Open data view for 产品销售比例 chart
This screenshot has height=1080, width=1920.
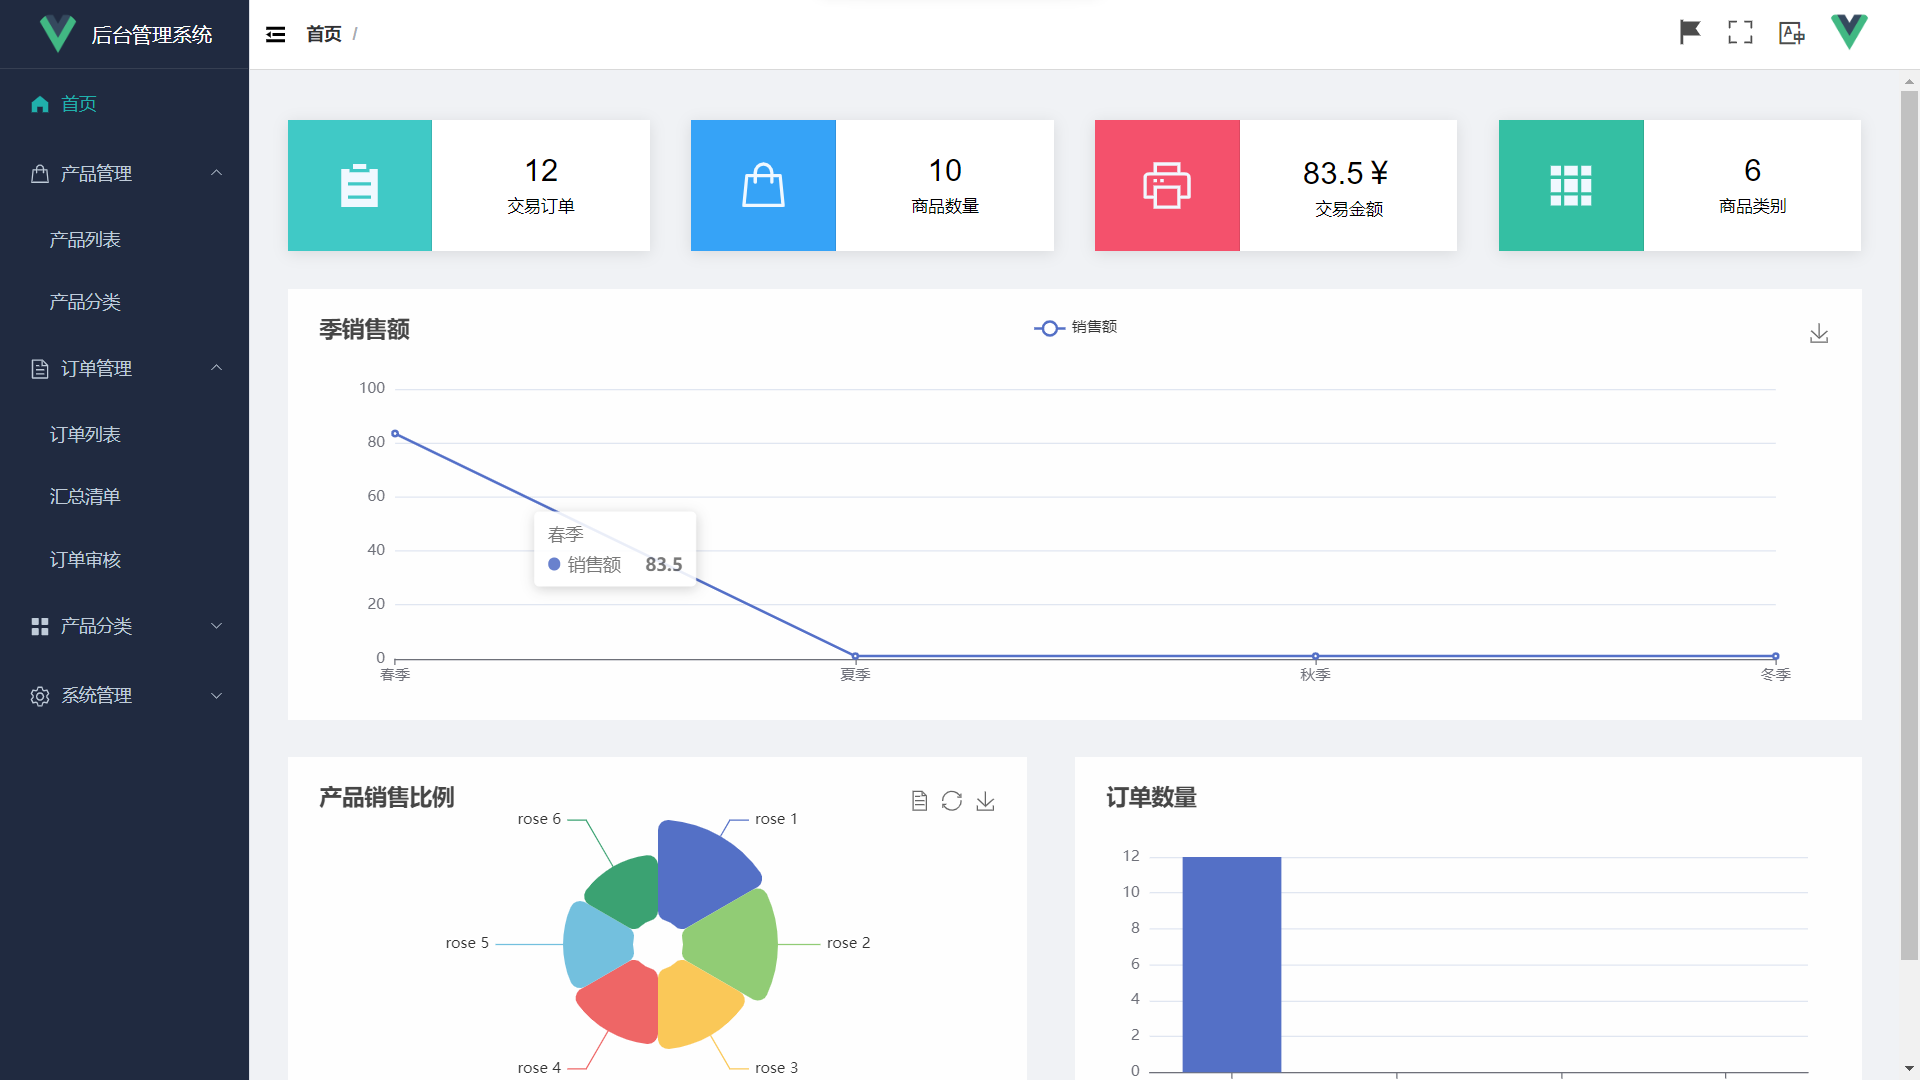(919, 800)
